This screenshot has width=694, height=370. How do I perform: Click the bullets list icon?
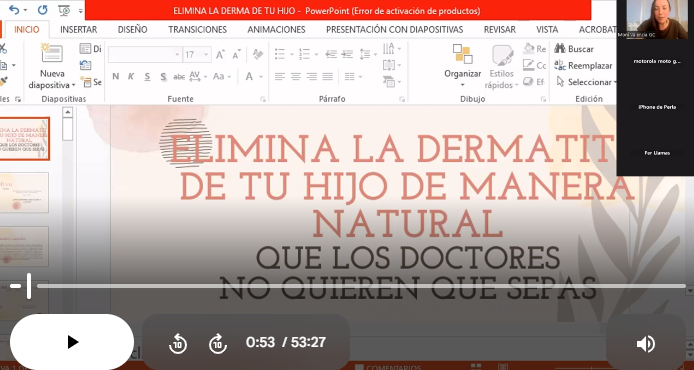[x=280, y=54]
